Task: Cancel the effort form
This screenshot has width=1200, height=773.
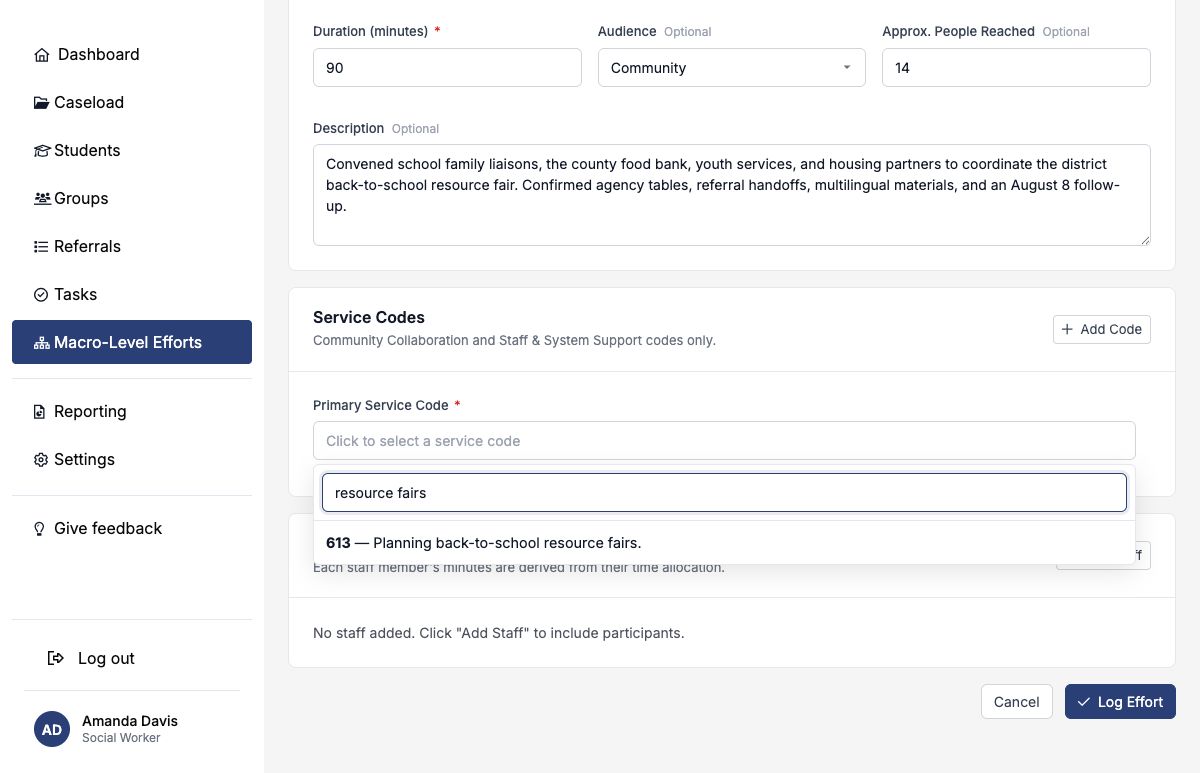Action: [x=1017, y=702]
